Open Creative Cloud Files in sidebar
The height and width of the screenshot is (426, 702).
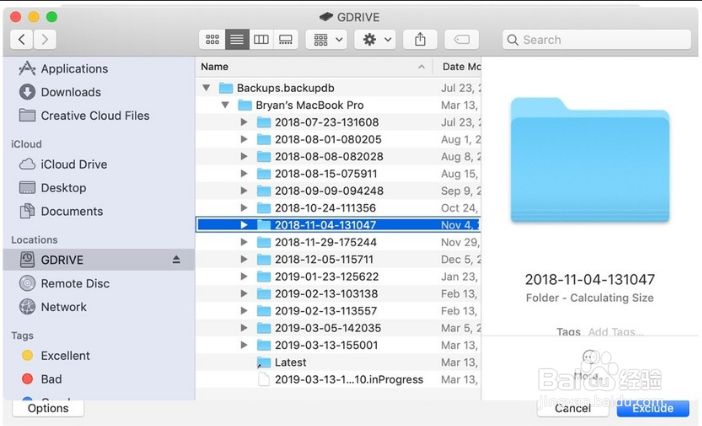click(x=84, y=115)
